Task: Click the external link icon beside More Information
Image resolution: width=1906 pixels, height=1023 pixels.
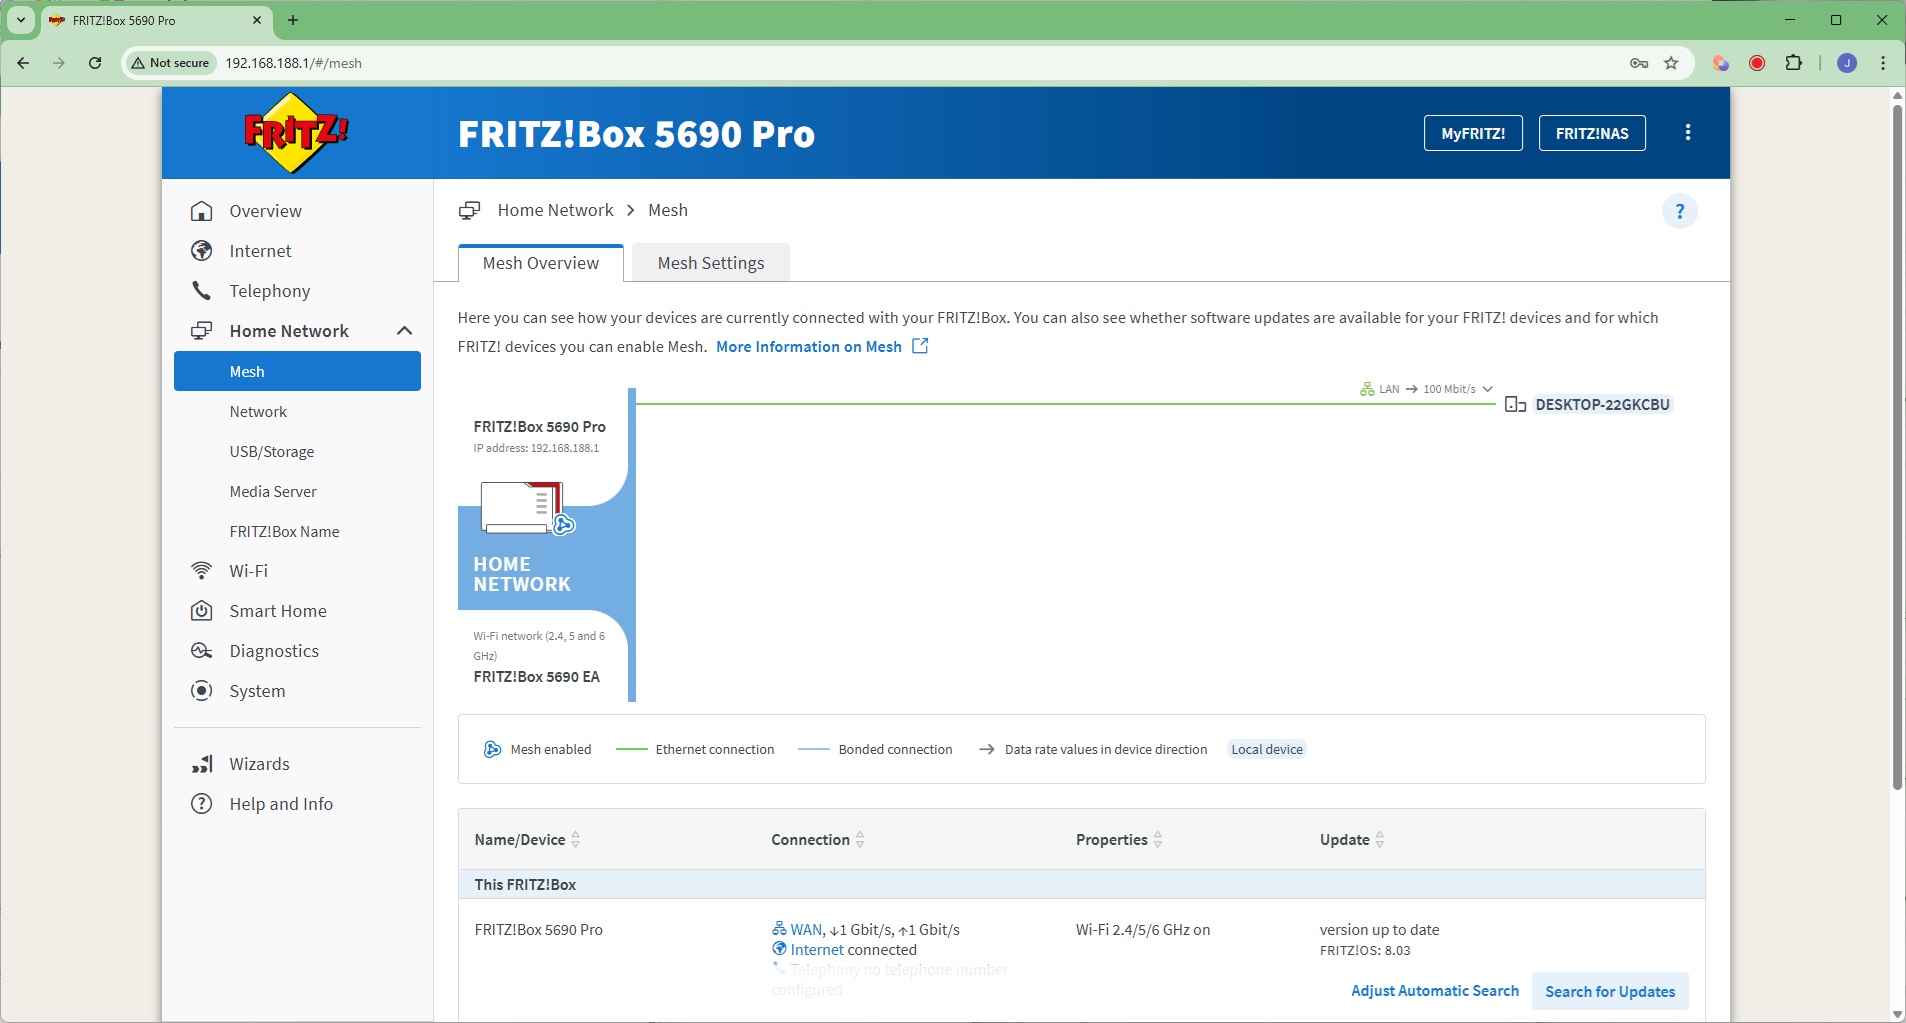Action: pos(920,346)
